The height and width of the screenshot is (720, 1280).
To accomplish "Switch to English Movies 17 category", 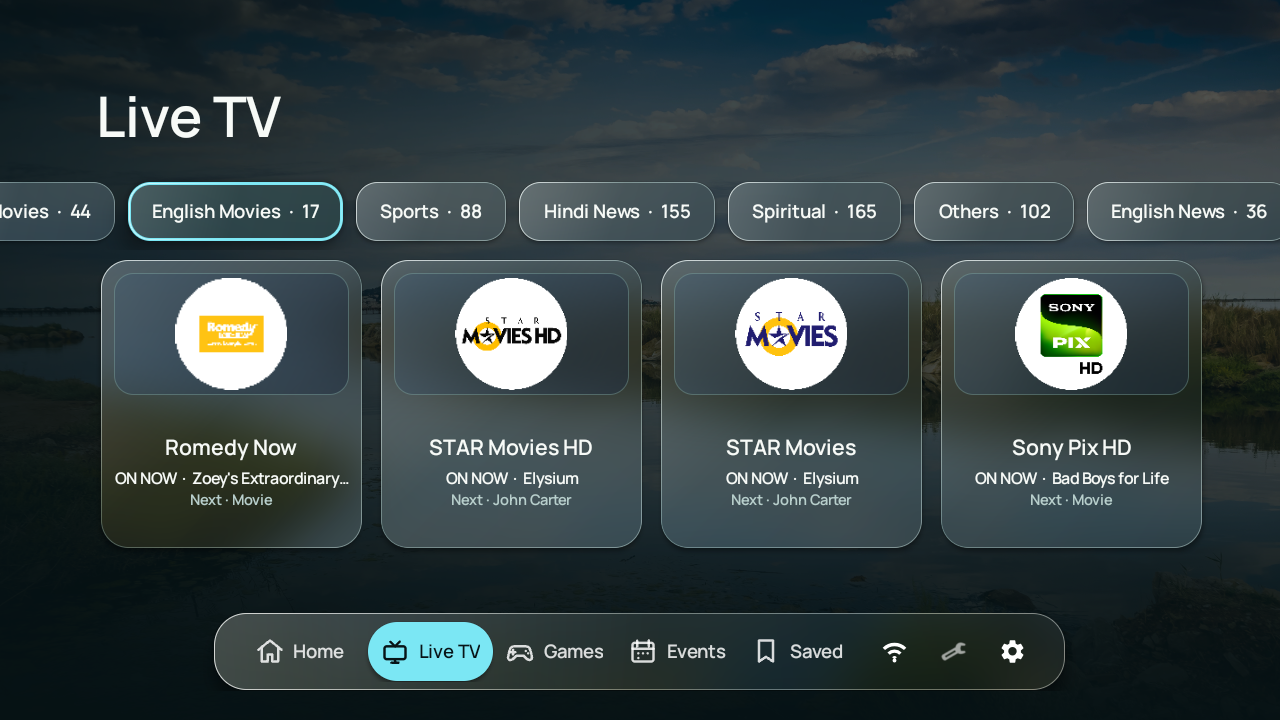I will pyautogui.click(x=236, y=212).
